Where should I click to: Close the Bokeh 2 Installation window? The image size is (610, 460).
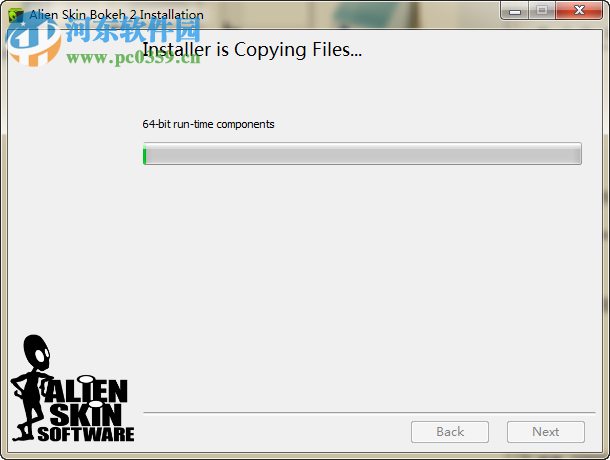579,11
